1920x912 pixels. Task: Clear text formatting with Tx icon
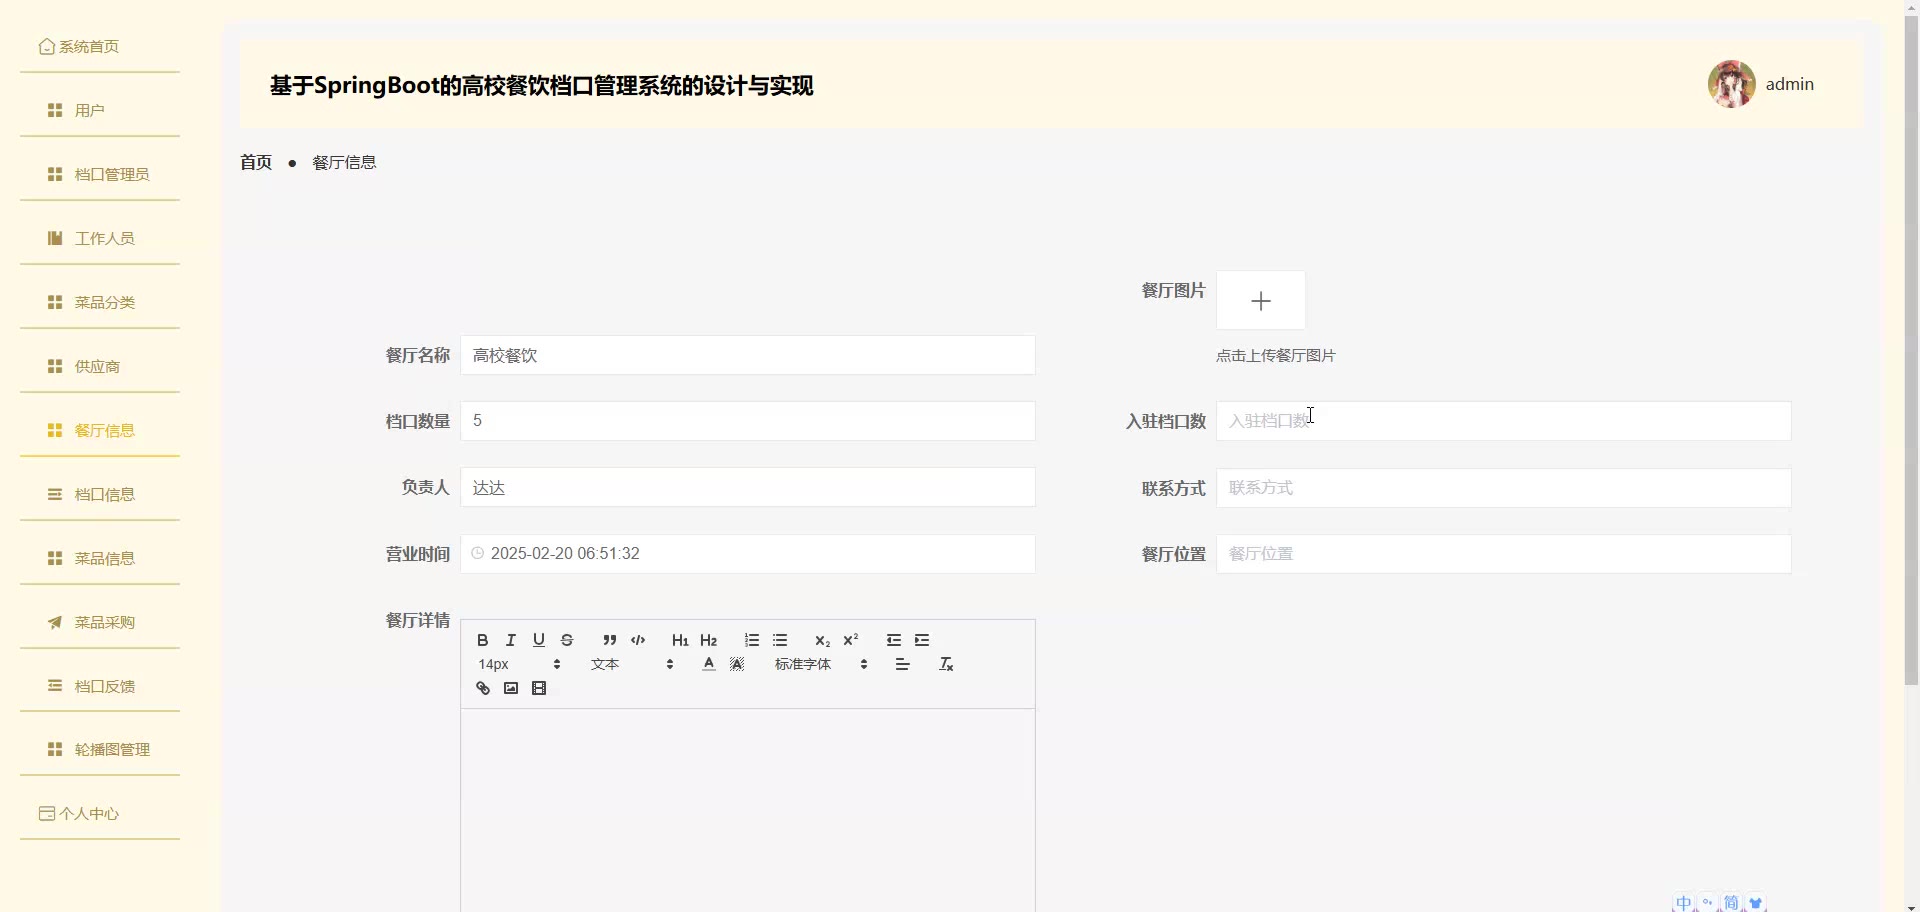click(946, 664)
